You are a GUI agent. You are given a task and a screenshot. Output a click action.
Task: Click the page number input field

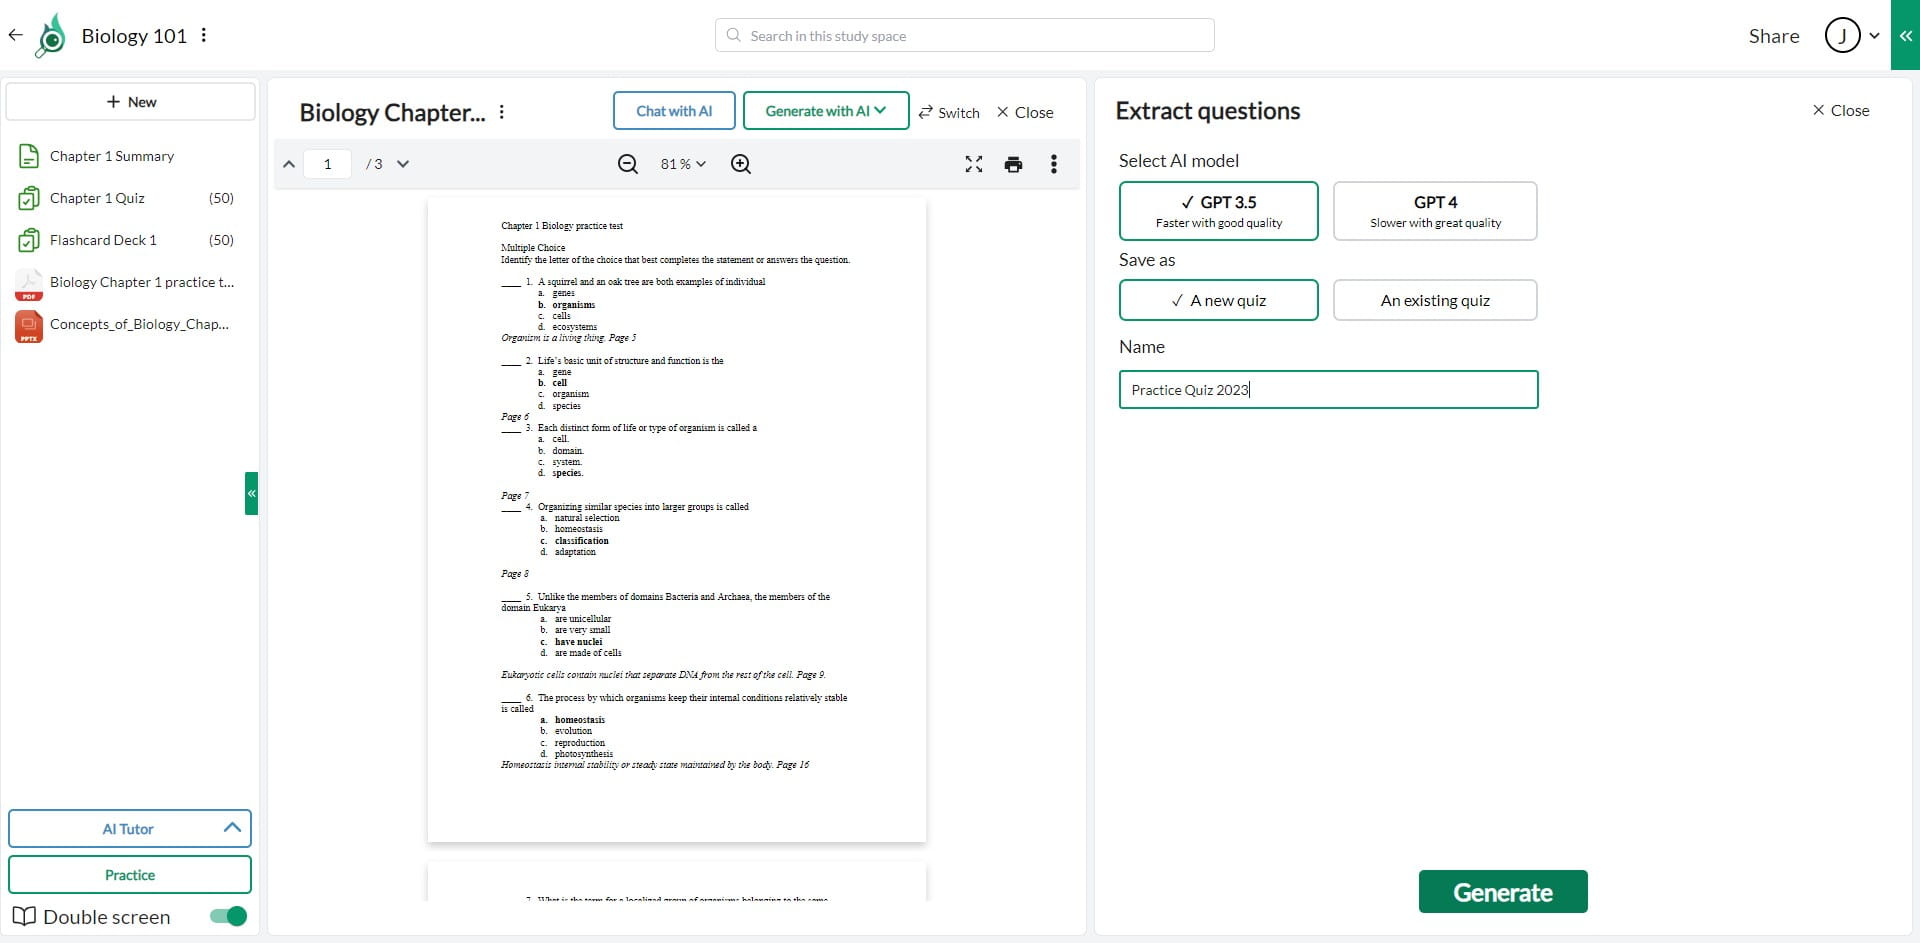328,164
